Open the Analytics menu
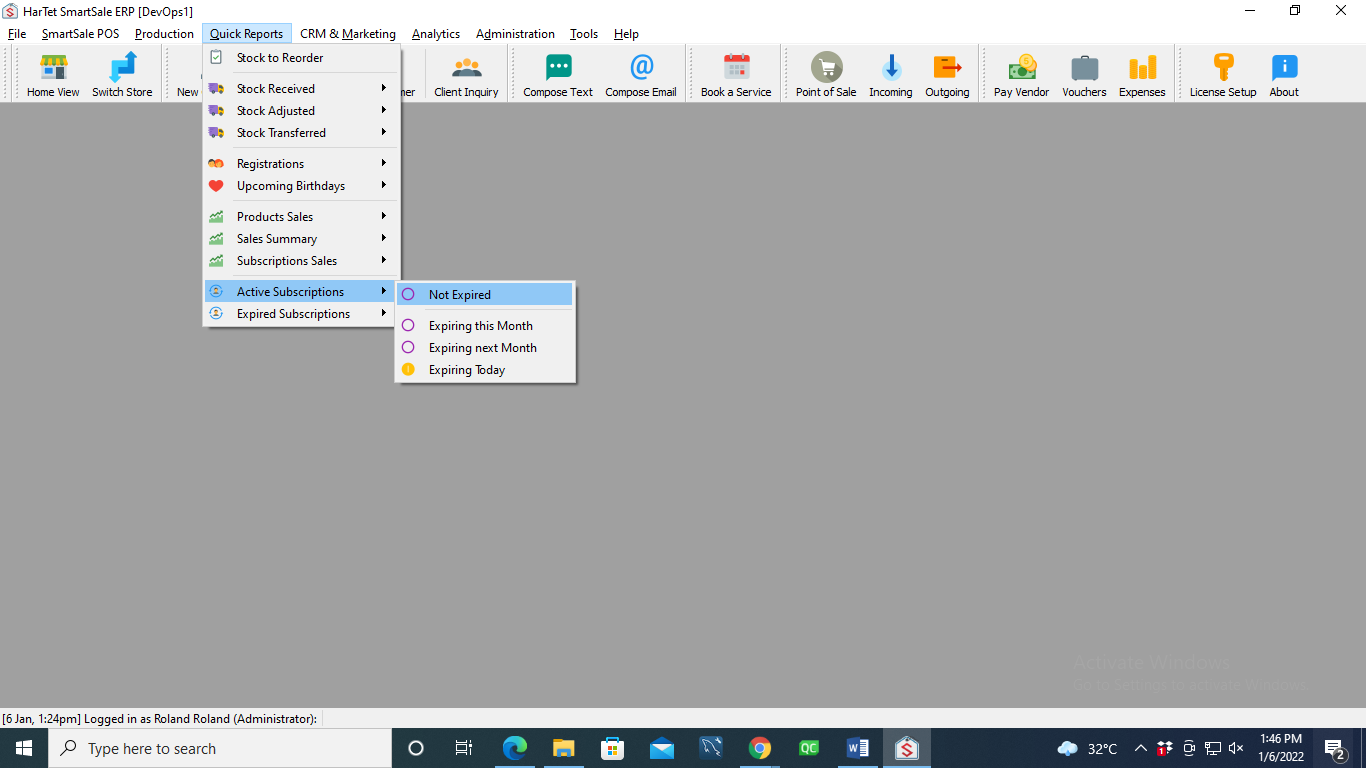 436,34
